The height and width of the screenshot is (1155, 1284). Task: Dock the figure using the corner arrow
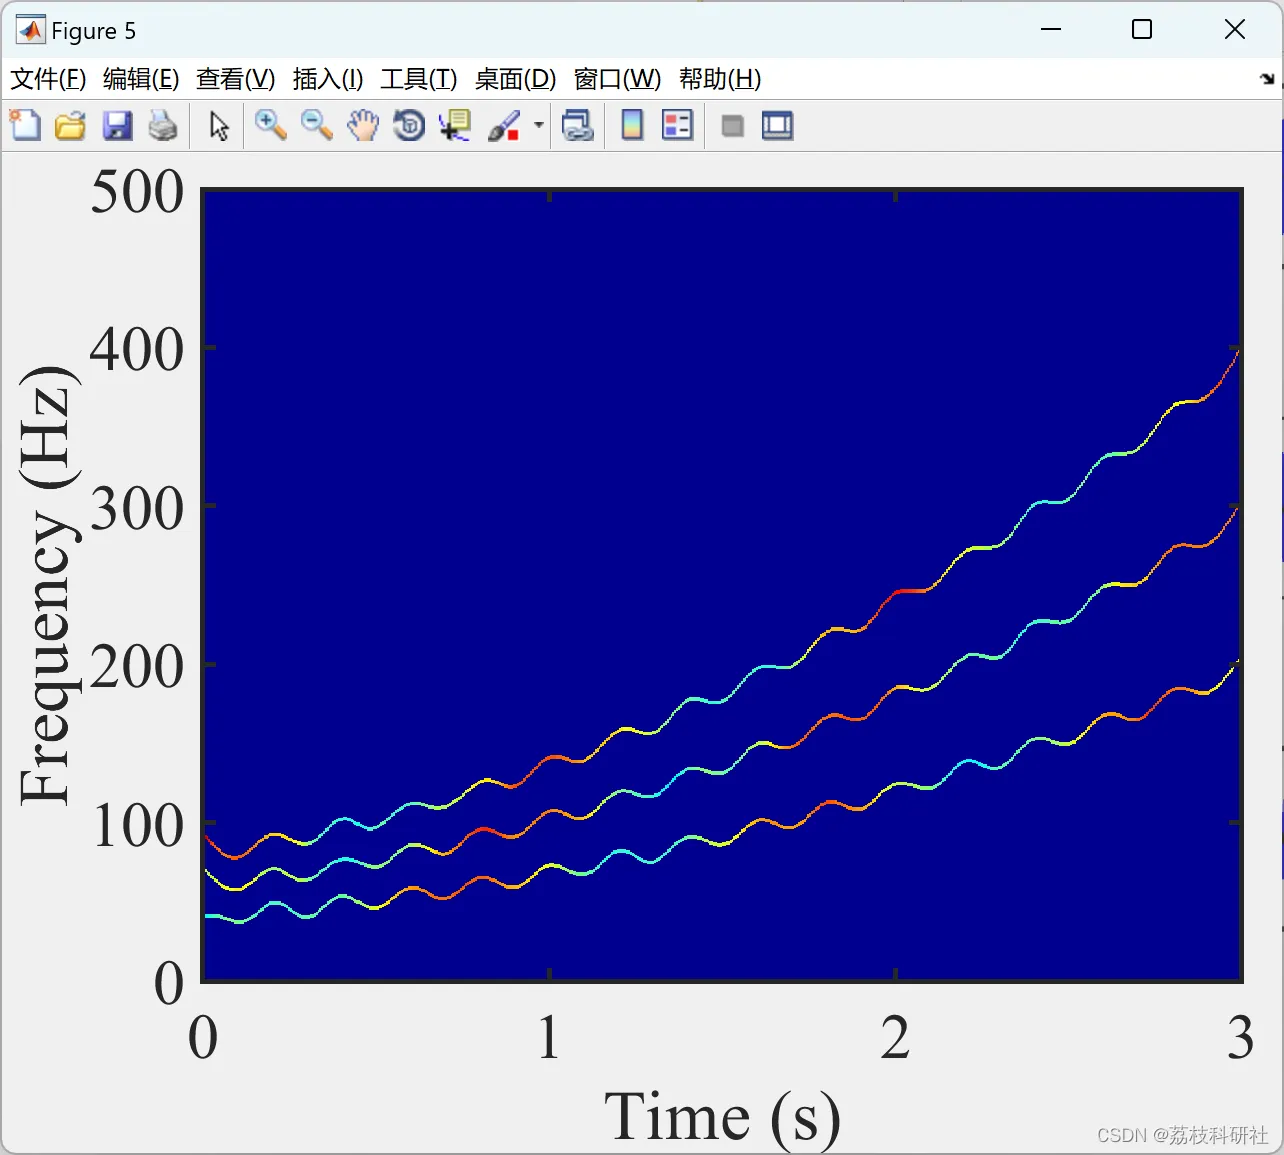(x=1267, y=79)
